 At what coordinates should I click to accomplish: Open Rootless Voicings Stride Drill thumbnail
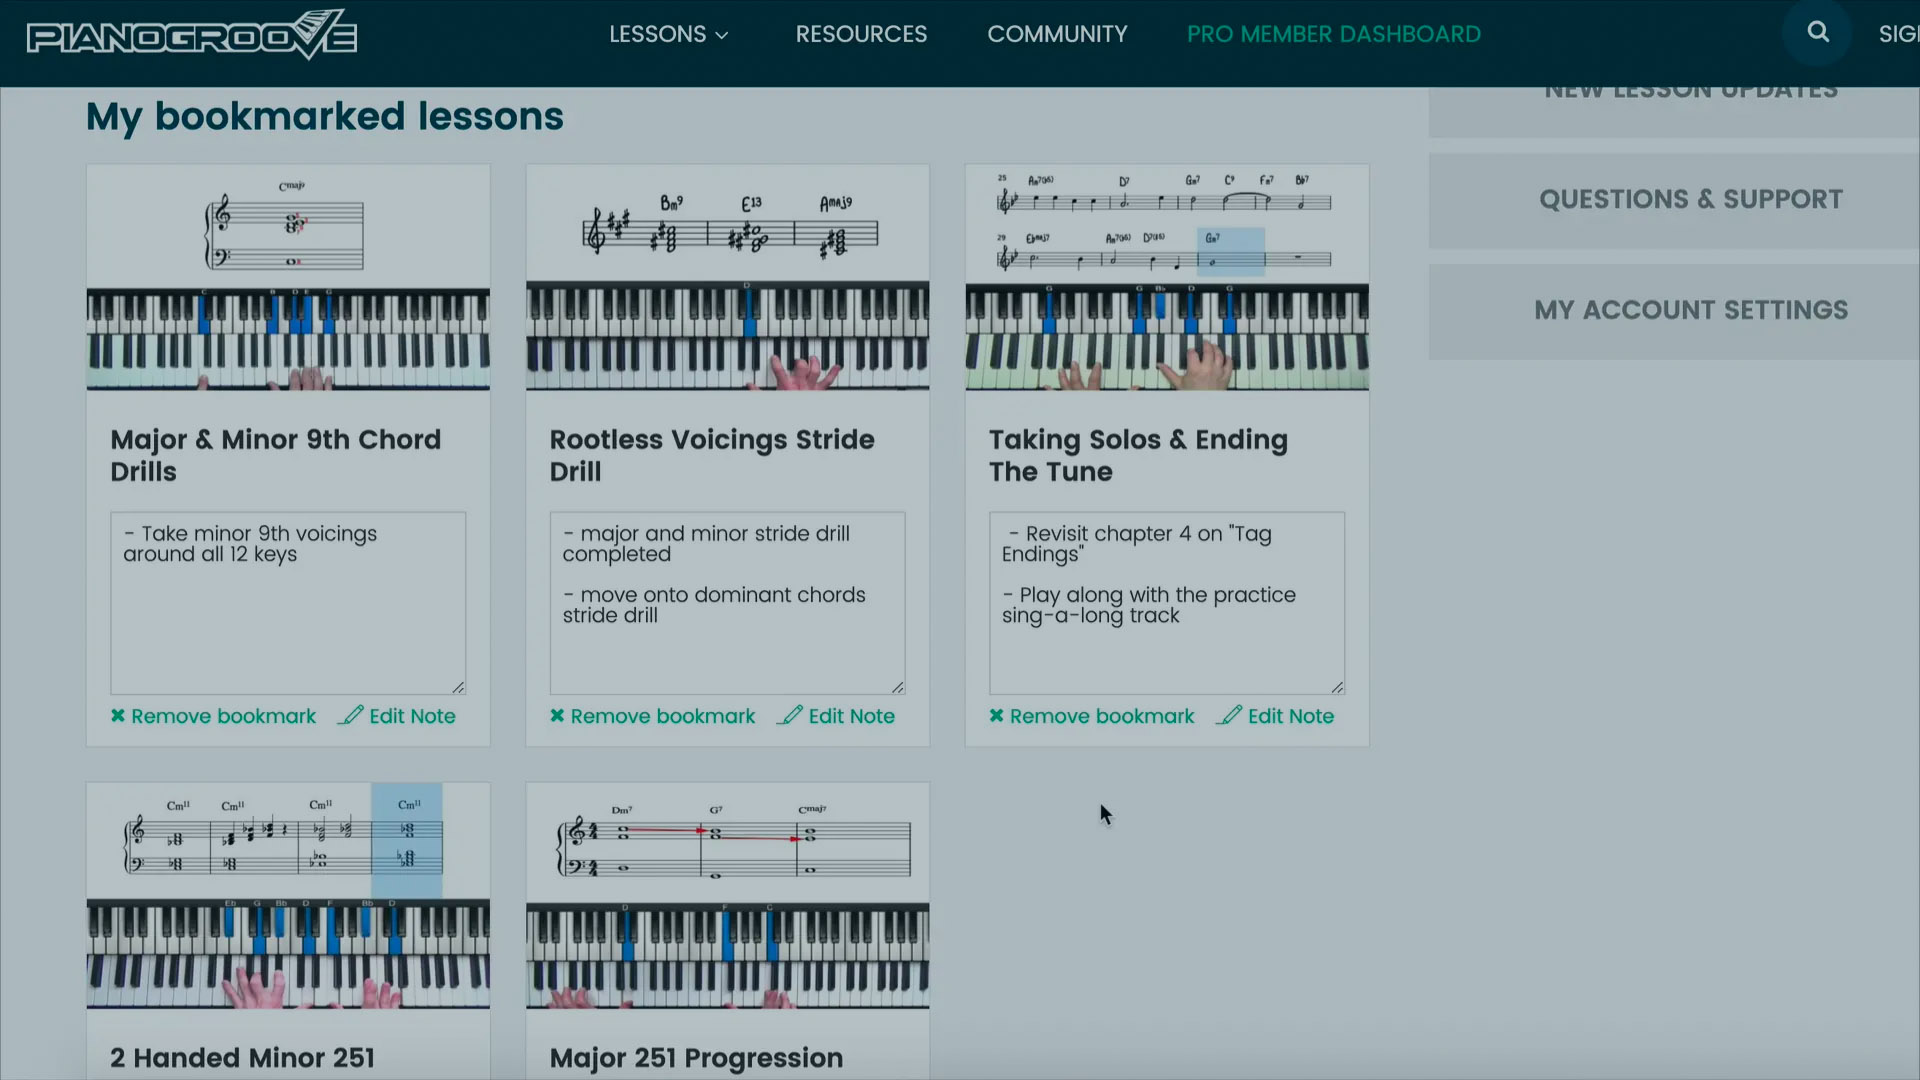tap(727, 277)
